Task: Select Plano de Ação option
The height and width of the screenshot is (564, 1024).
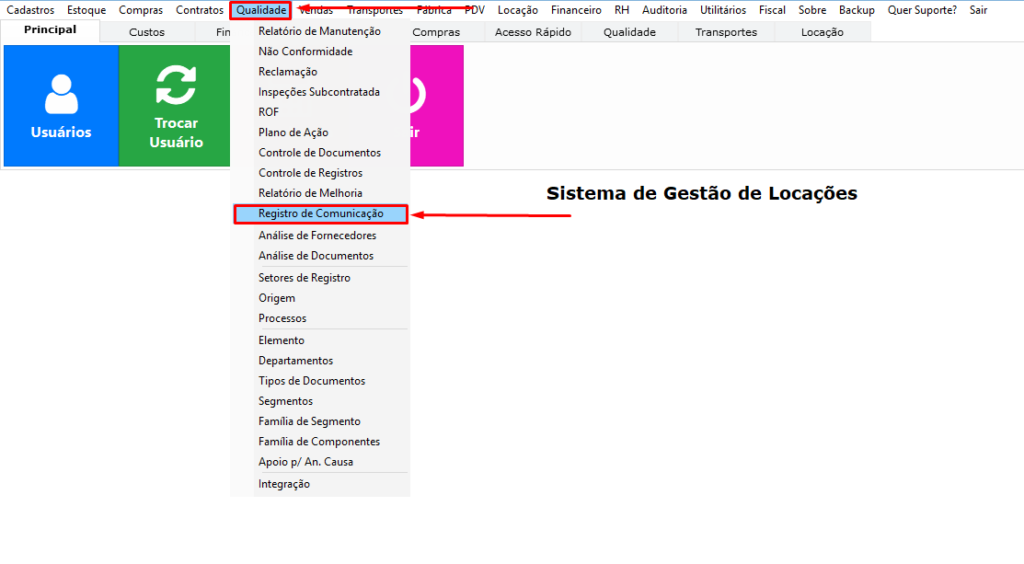Action: point(293,132)
